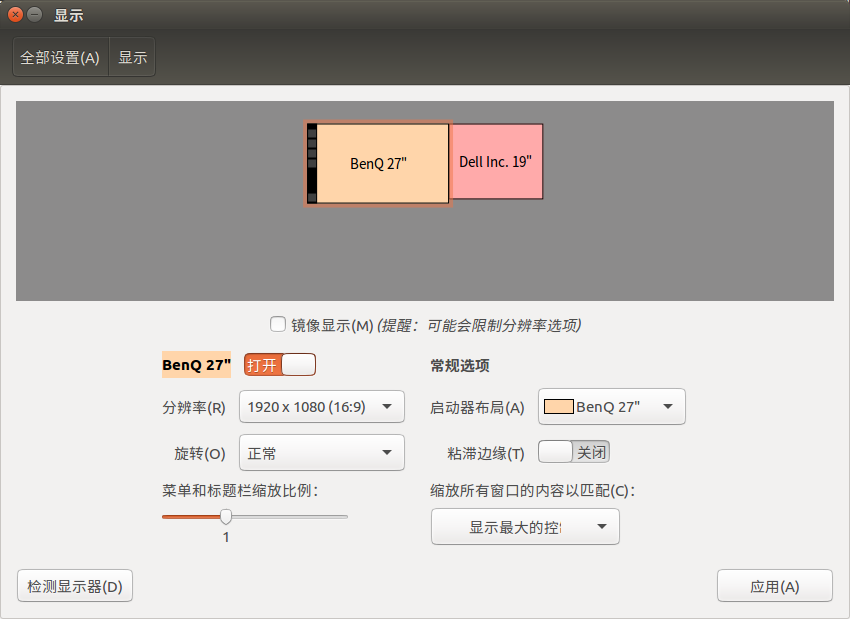Minimize the display settings window

35,15
